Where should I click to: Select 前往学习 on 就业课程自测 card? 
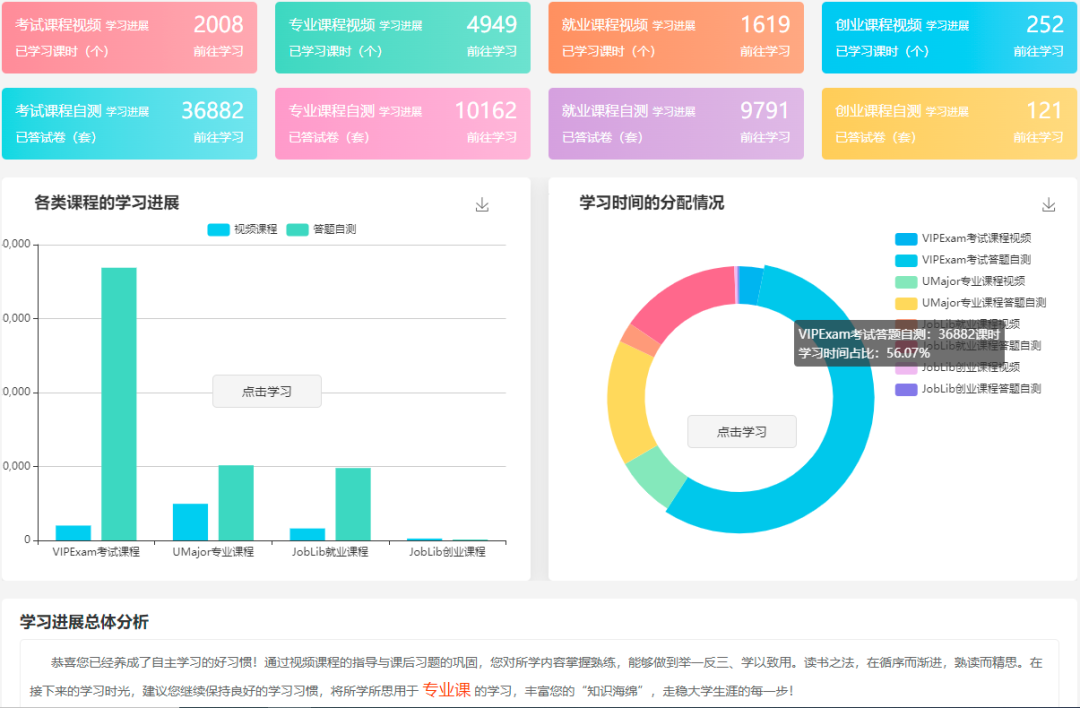765,137
